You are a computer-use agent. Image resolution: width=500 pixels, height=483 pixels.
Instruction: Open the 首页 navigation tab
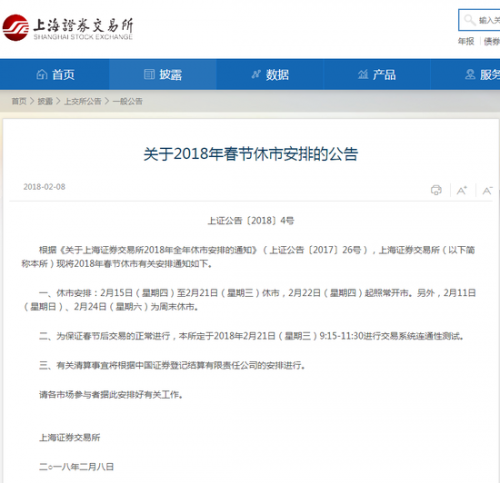coord(55,74)
